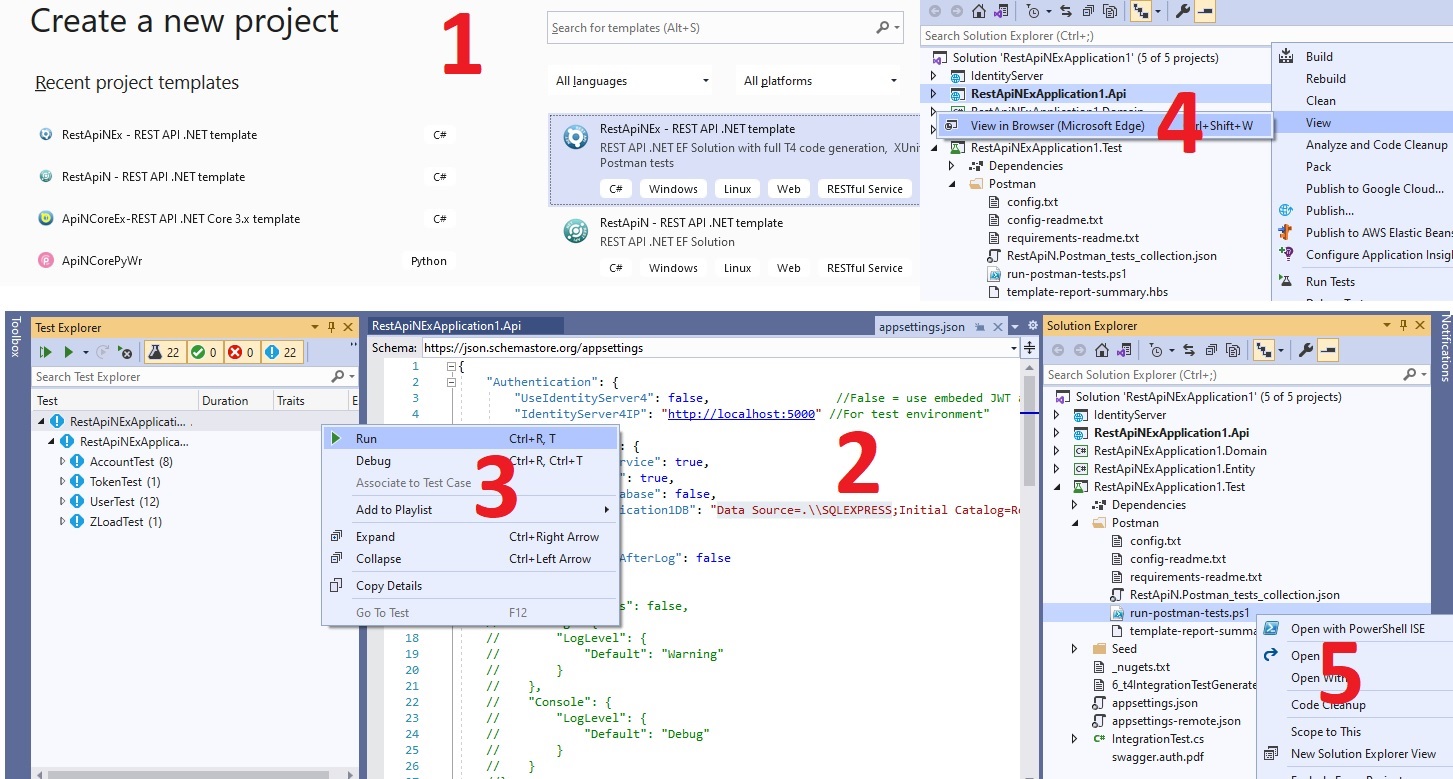This screenshot has height=779, width=1453.
Task: Toggle Show All Files in titled Solution Explorer toolbar
Action: [1234, 350]
